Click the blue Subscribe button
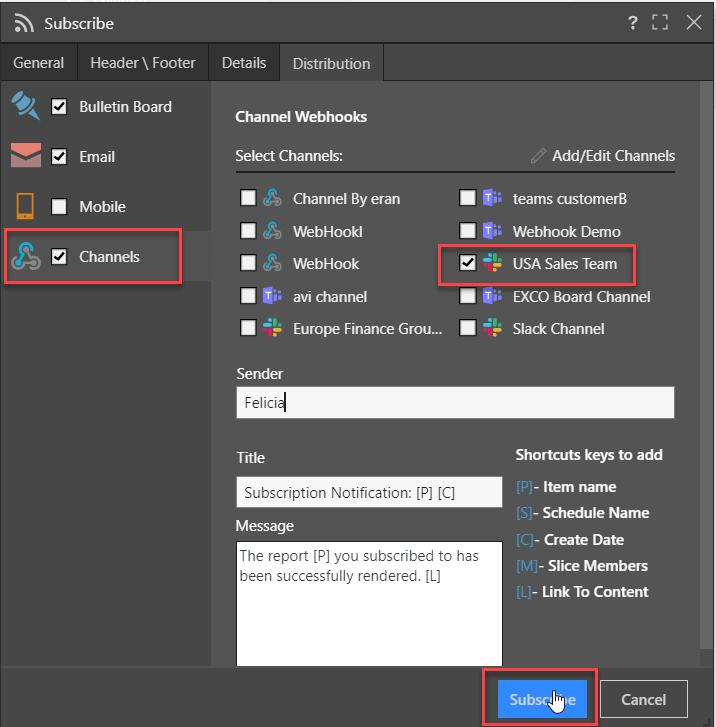716x727 pixels. click(x=542, y=699)
